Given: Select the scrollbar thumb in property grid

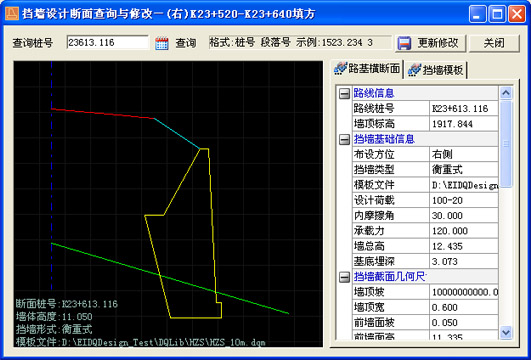Looking at the screenshot, I should pyautogui.click(x=506, y=144).
